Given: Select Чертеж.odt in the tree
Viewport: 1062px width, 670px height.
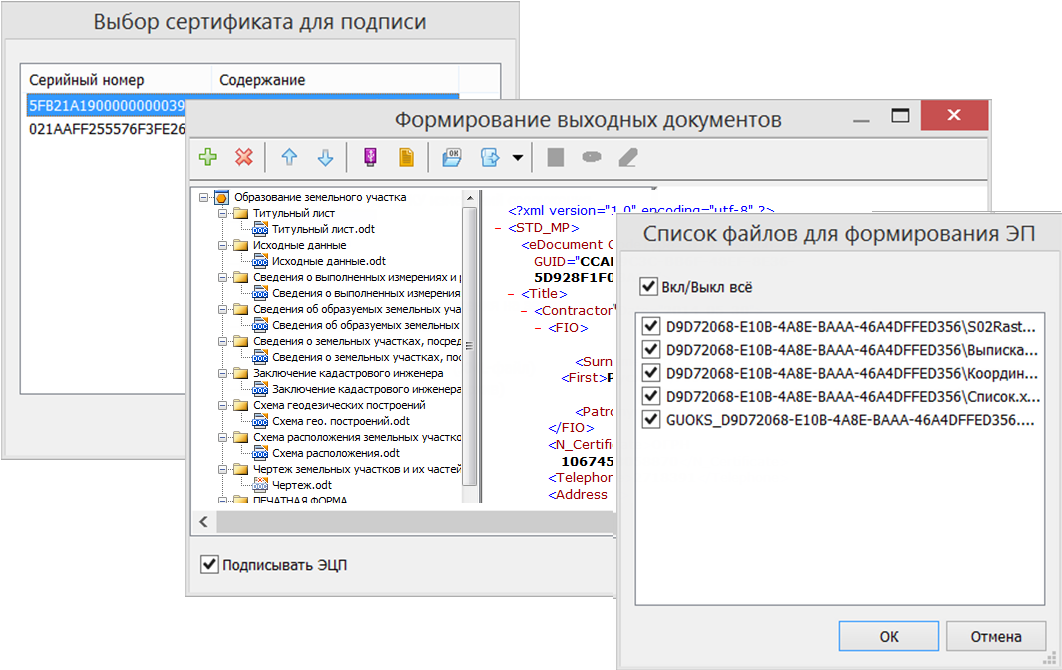Looking at the screenshot, I should point(301,484).
